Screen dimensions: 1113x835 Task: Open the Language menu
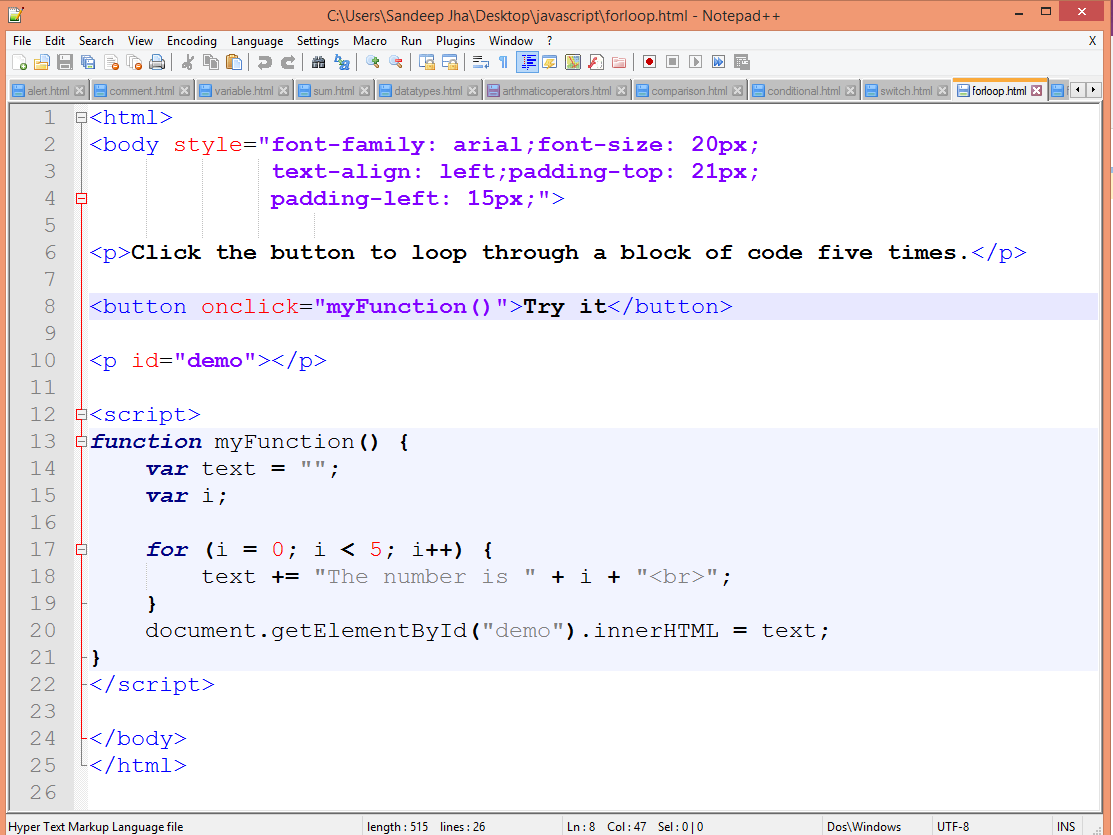pos(257,41)
